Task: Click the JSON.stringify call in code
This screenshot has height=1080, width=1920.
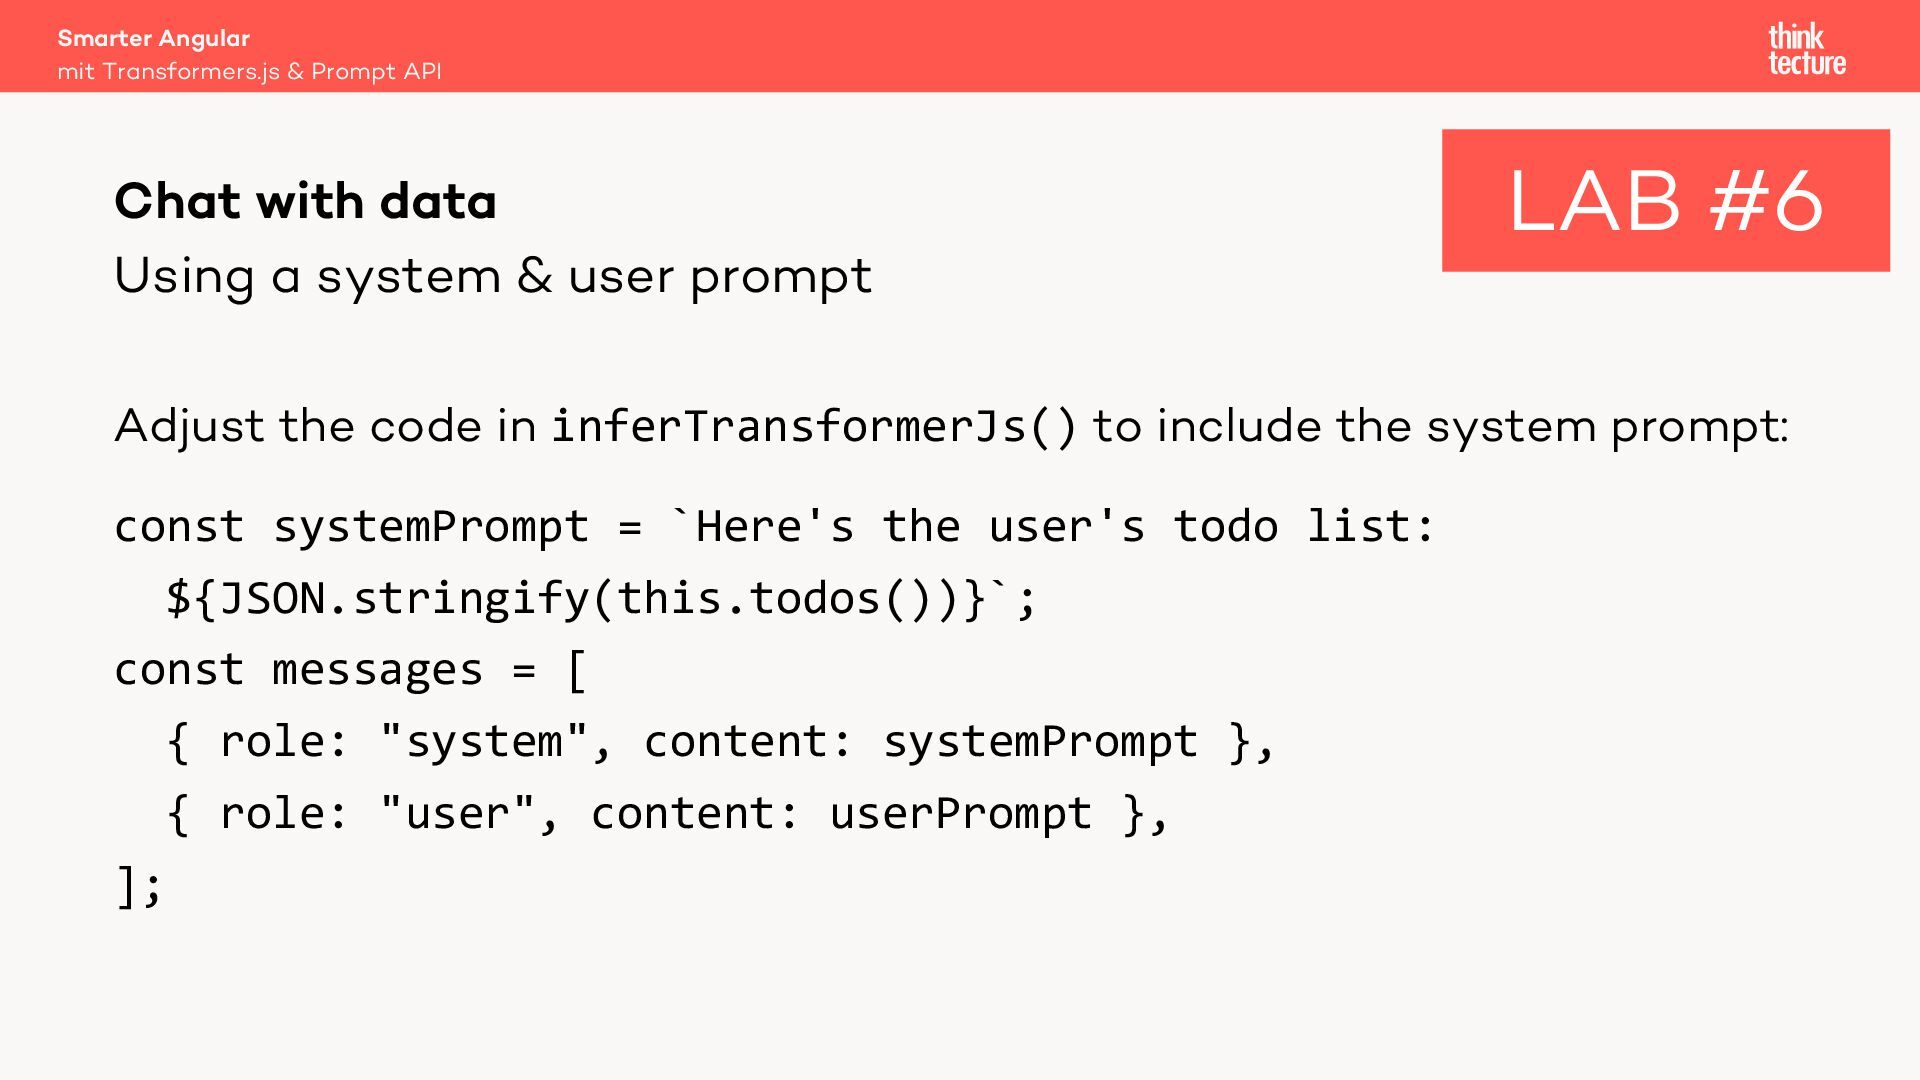Action: [x=405, y=599]
